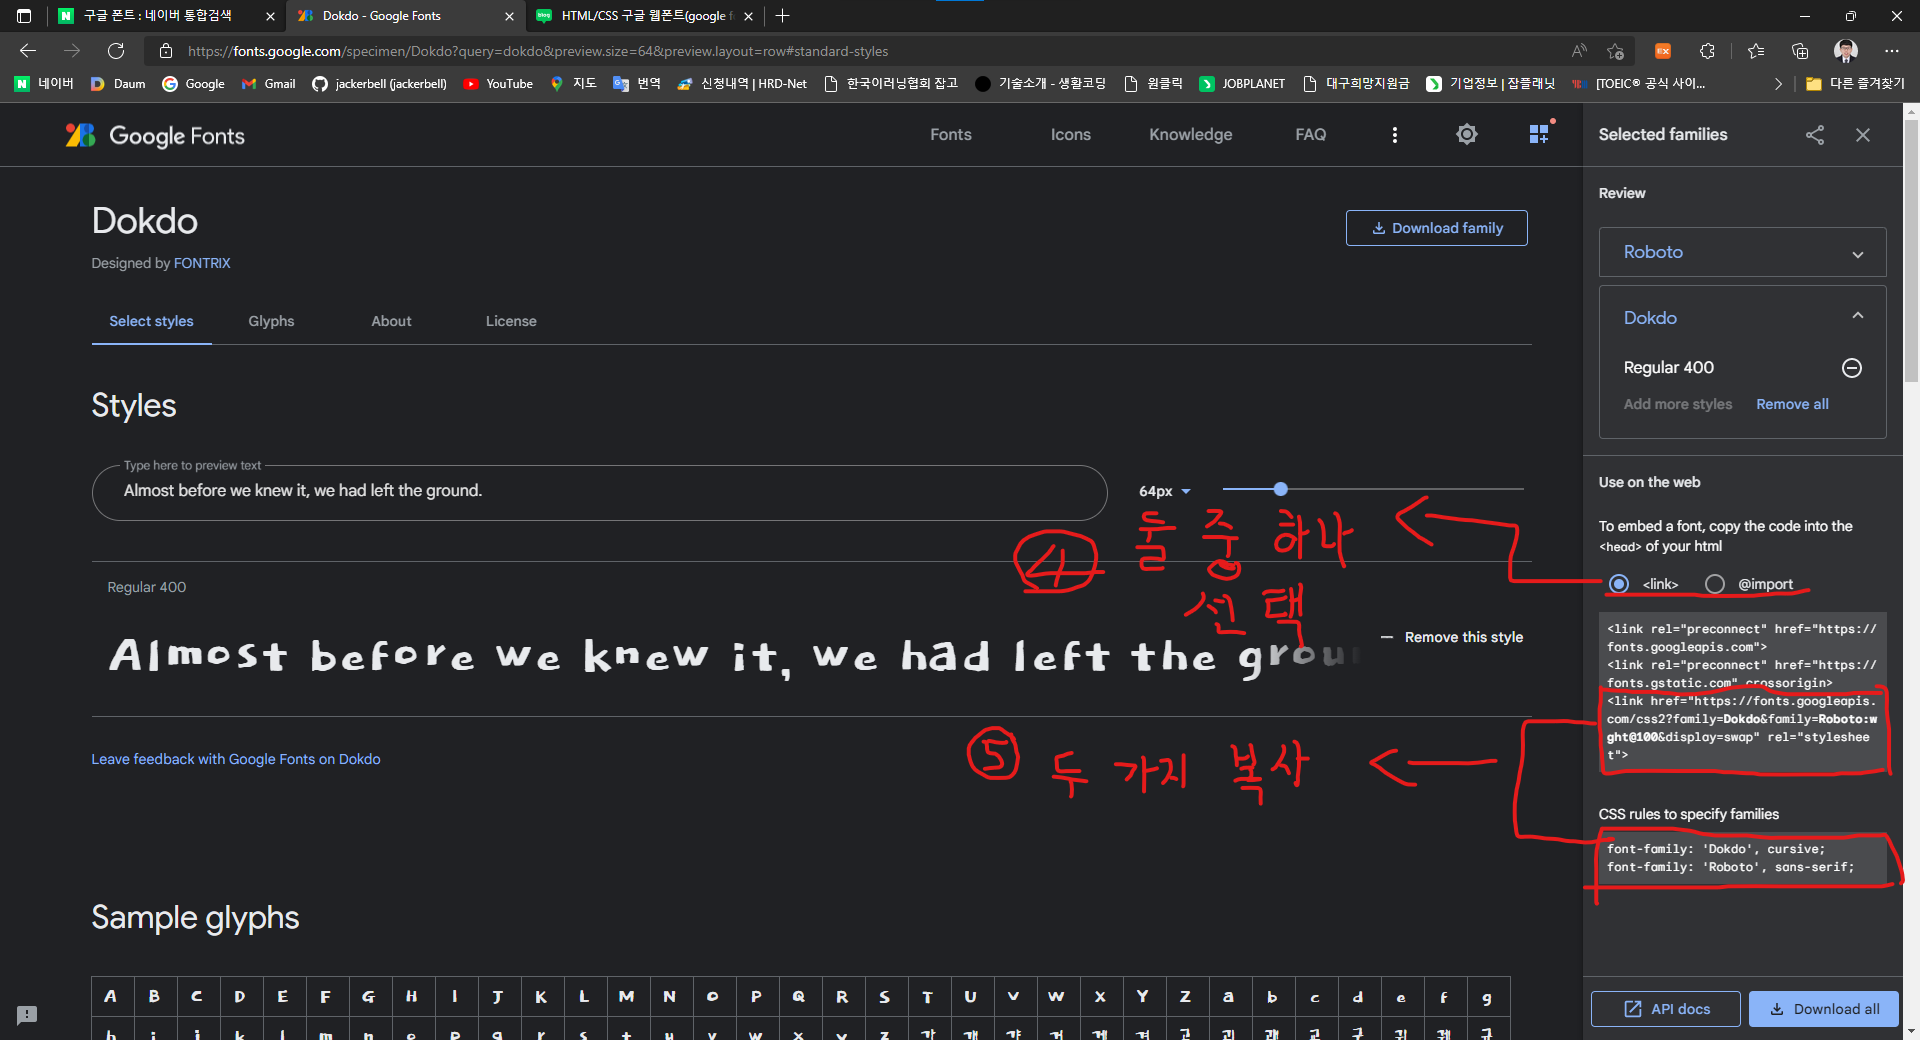Open the Icons navigation item
The width and height of the screenshot is (1920, 1040).
(1071, 135)
